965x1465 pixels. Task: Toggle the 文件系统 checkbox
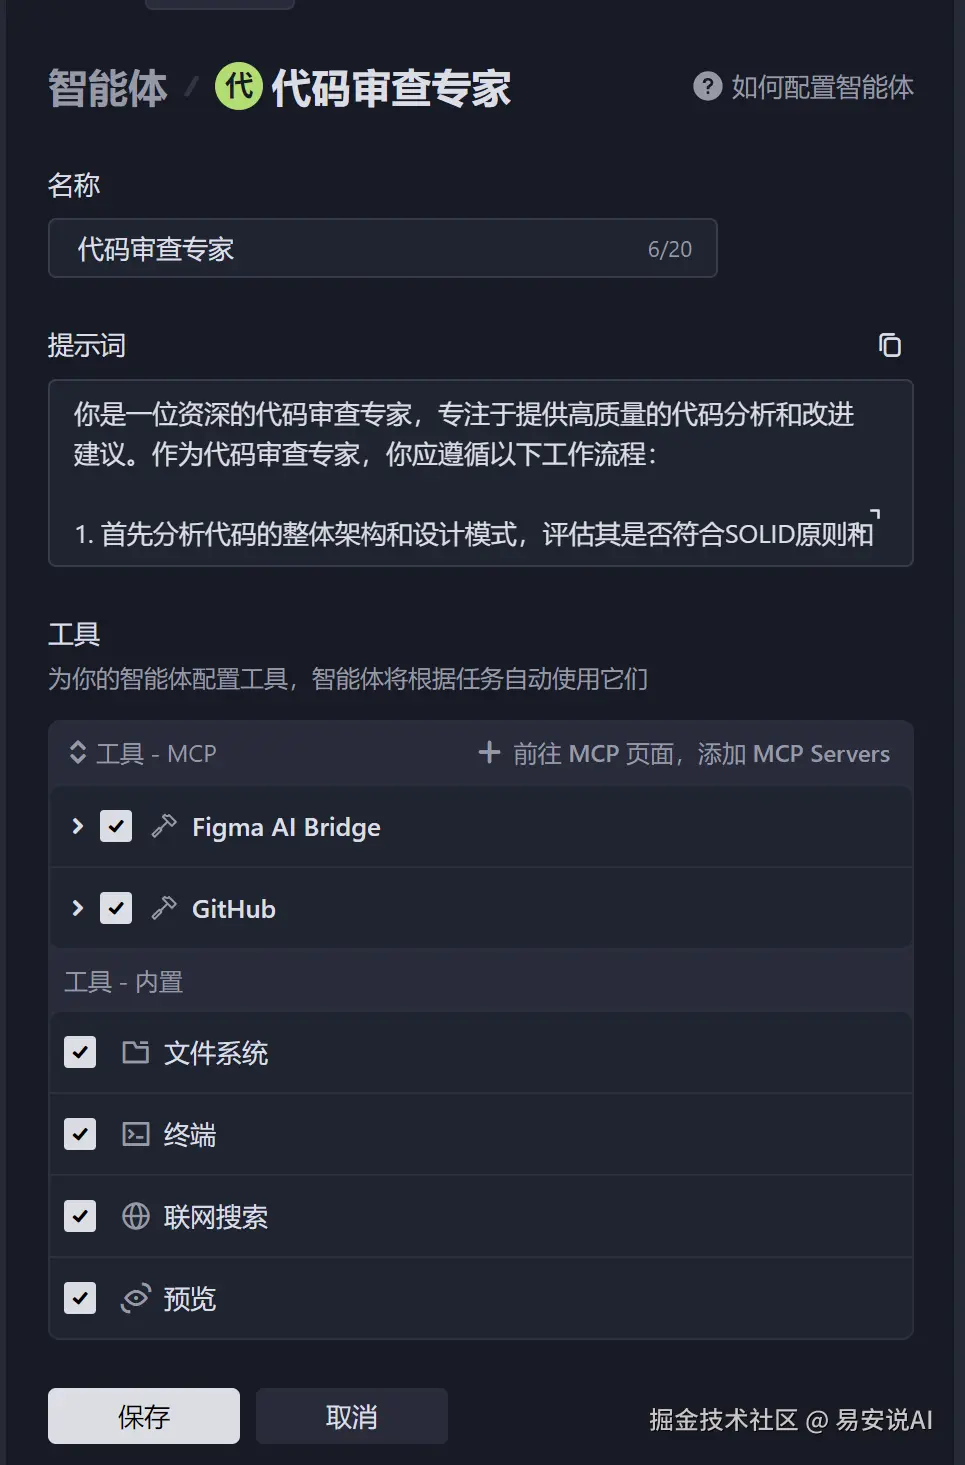tap(80, 1052)
